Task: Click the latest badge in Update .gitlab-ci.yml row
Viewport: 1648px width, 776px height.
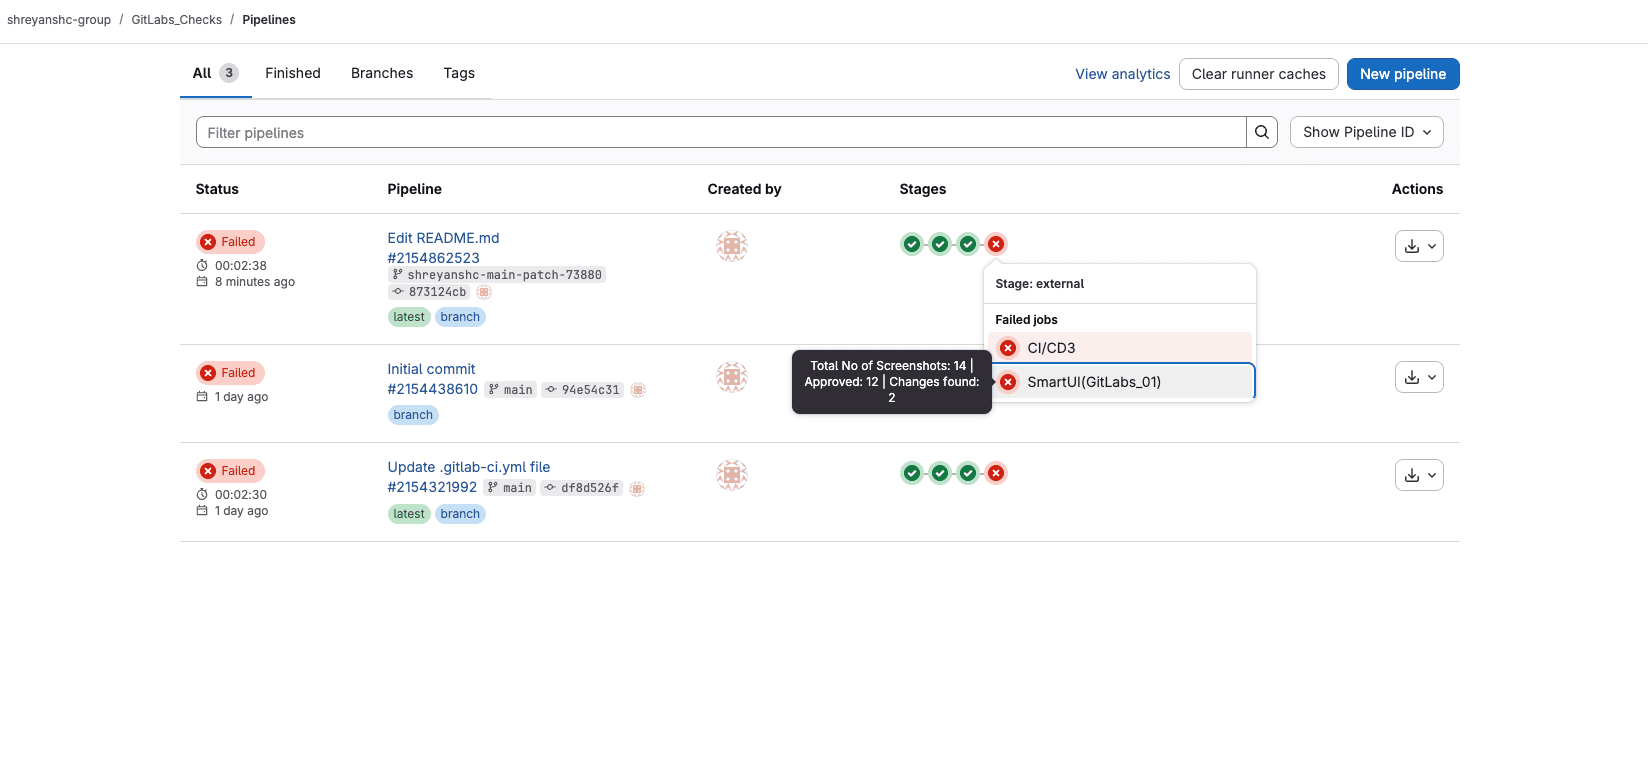Action: point(409,514)
